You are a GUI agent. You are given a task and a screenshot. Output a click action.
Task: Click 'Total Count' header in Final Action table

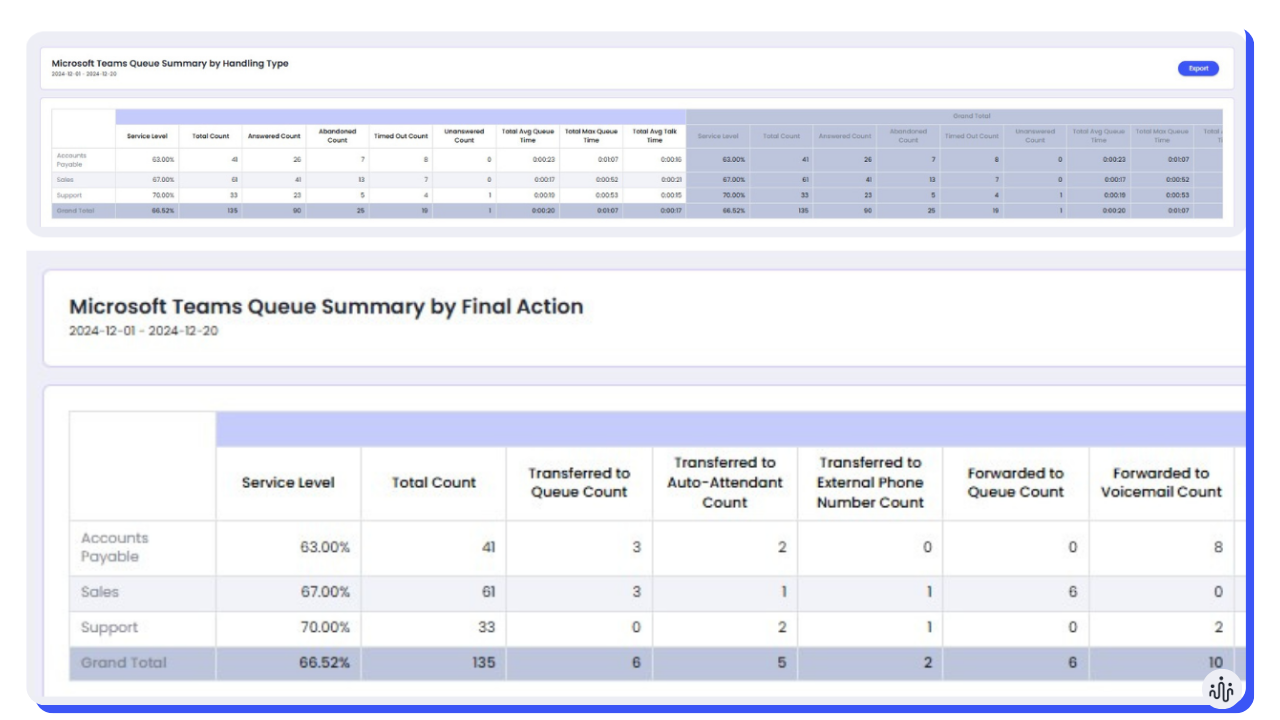433,483
